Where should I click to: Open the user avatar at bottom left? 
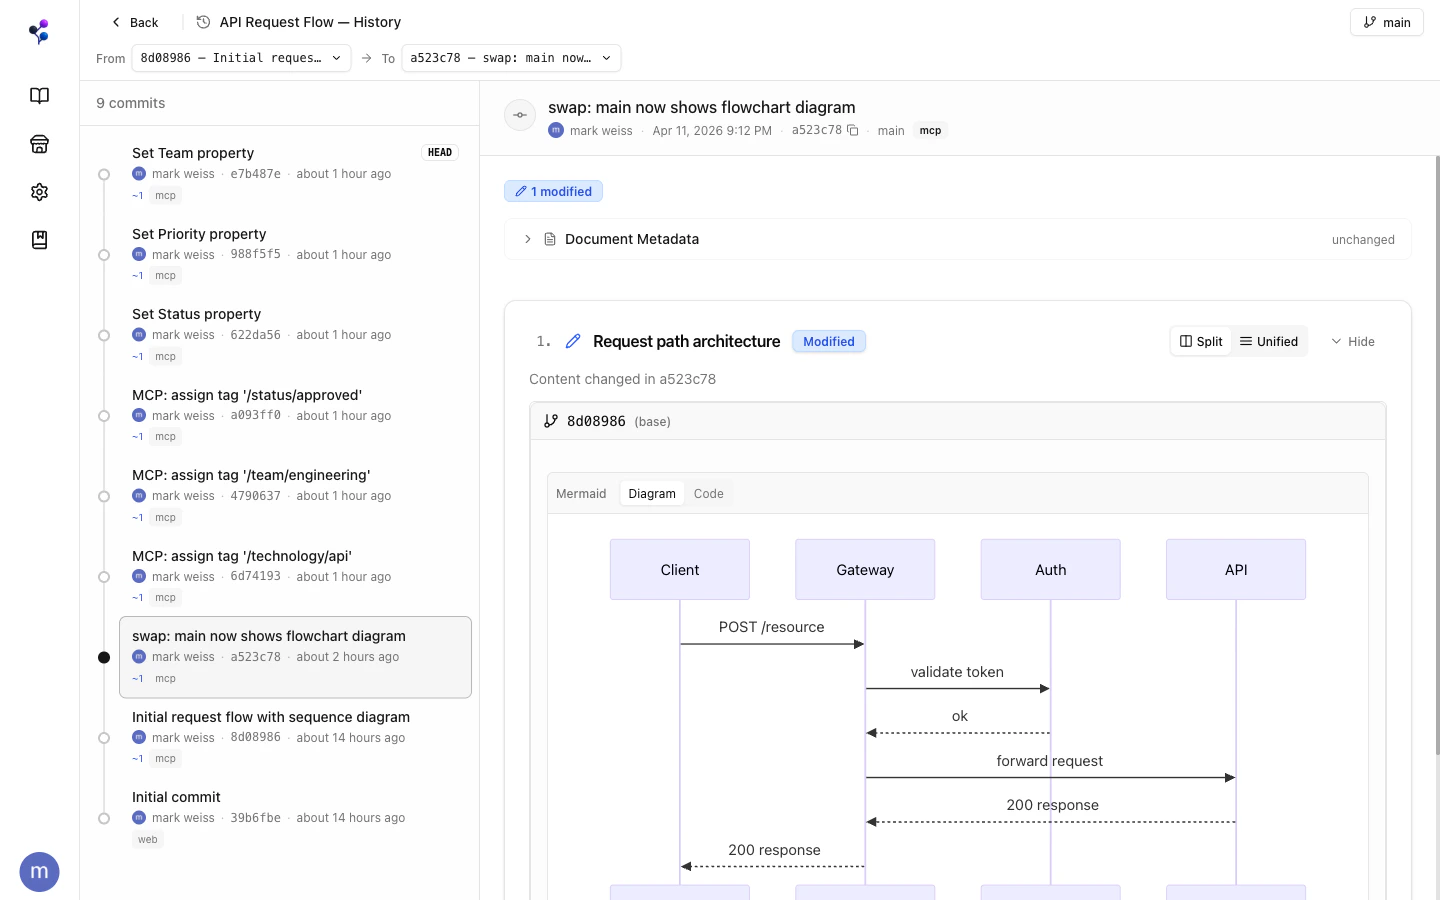[x=39, y=871]
